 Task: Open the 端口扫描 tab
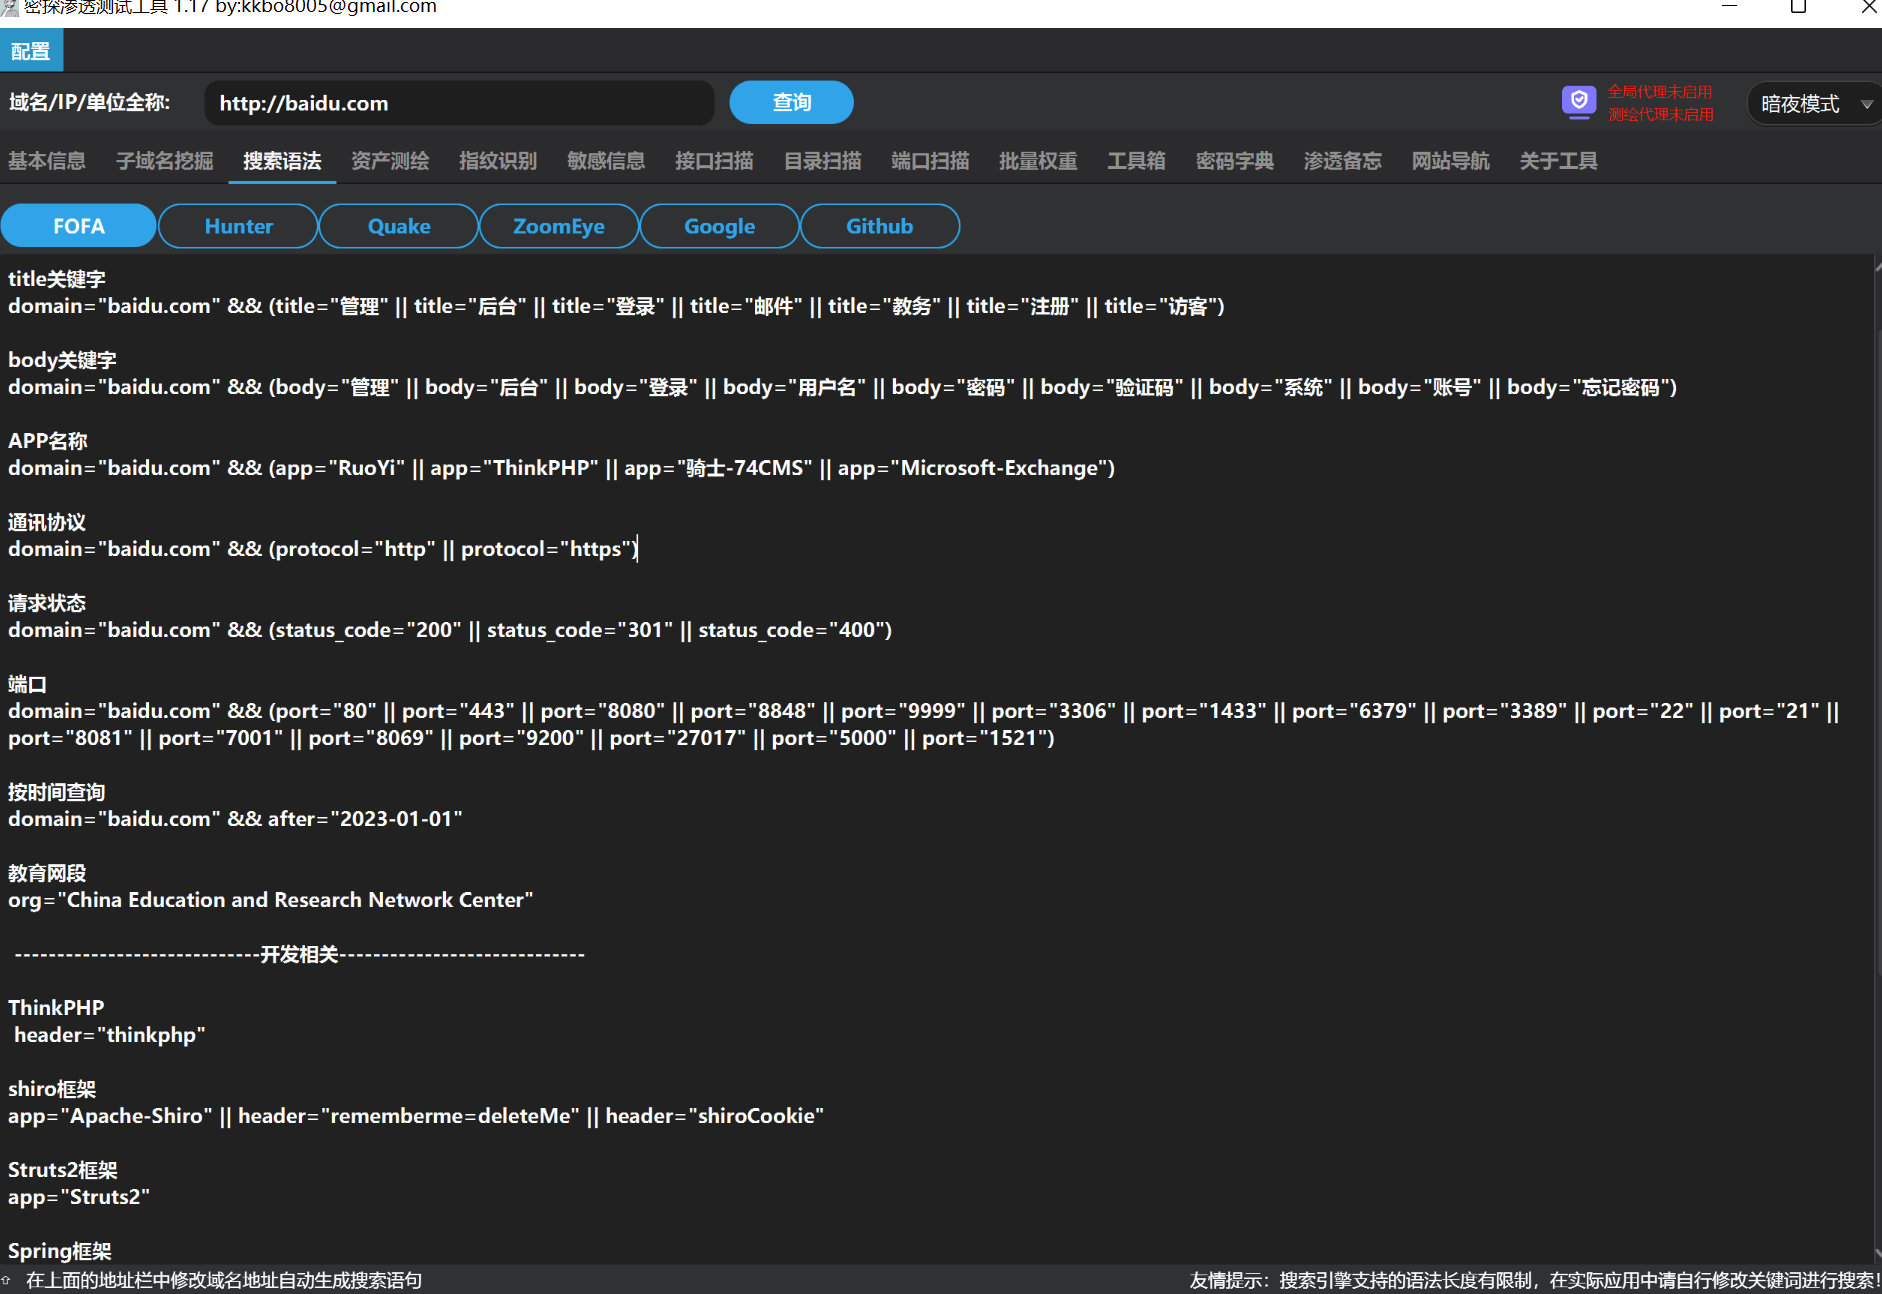[930, 161]
